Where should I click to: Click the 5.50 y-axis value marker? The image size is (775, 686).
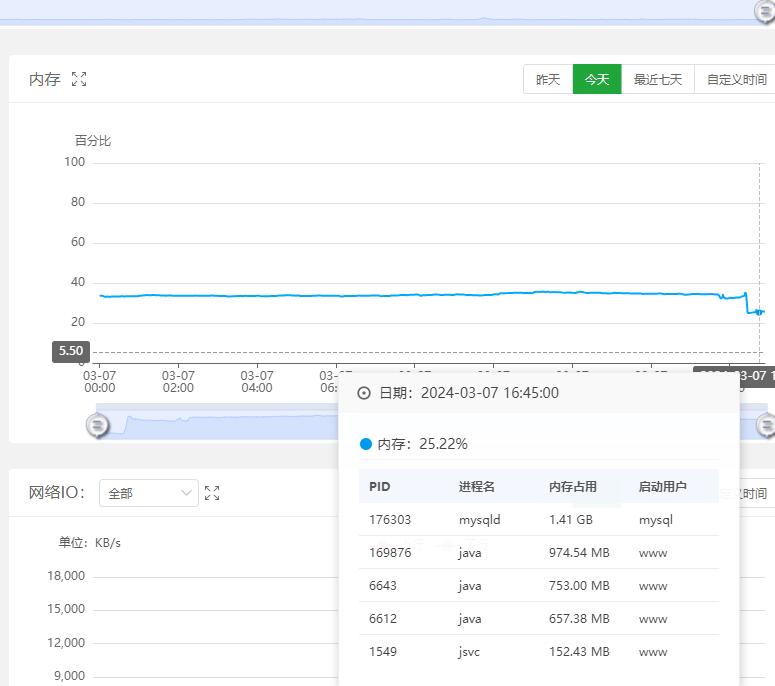[71, 351]
